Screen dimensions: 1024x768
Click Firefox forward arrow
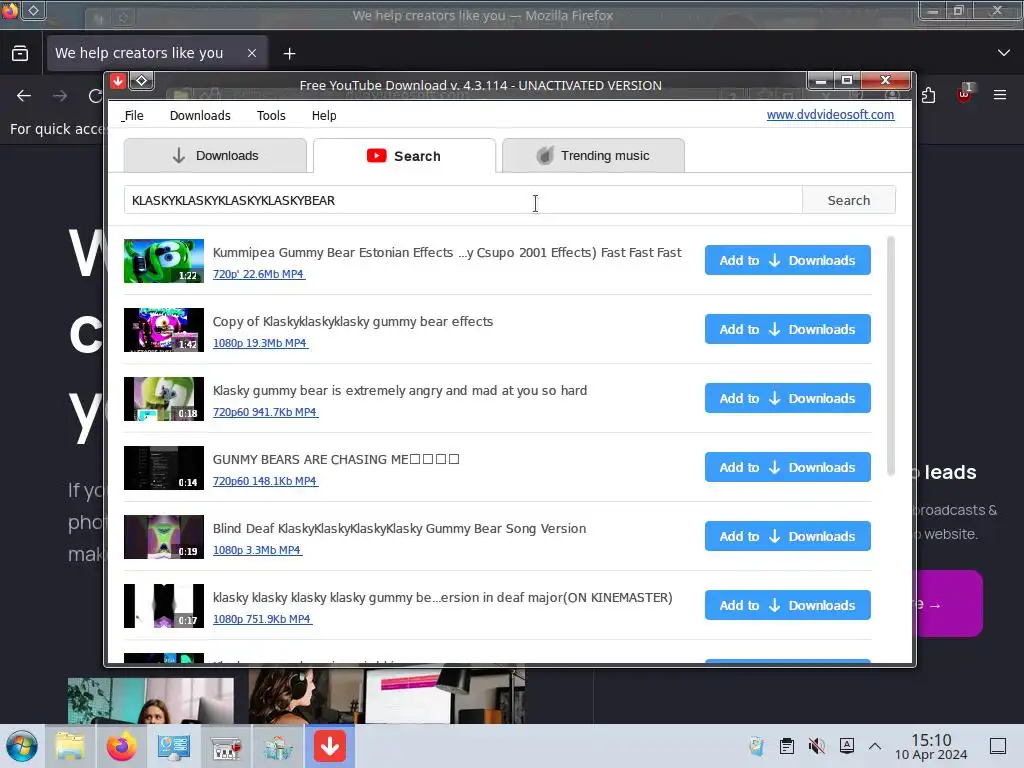pos(60,96)
